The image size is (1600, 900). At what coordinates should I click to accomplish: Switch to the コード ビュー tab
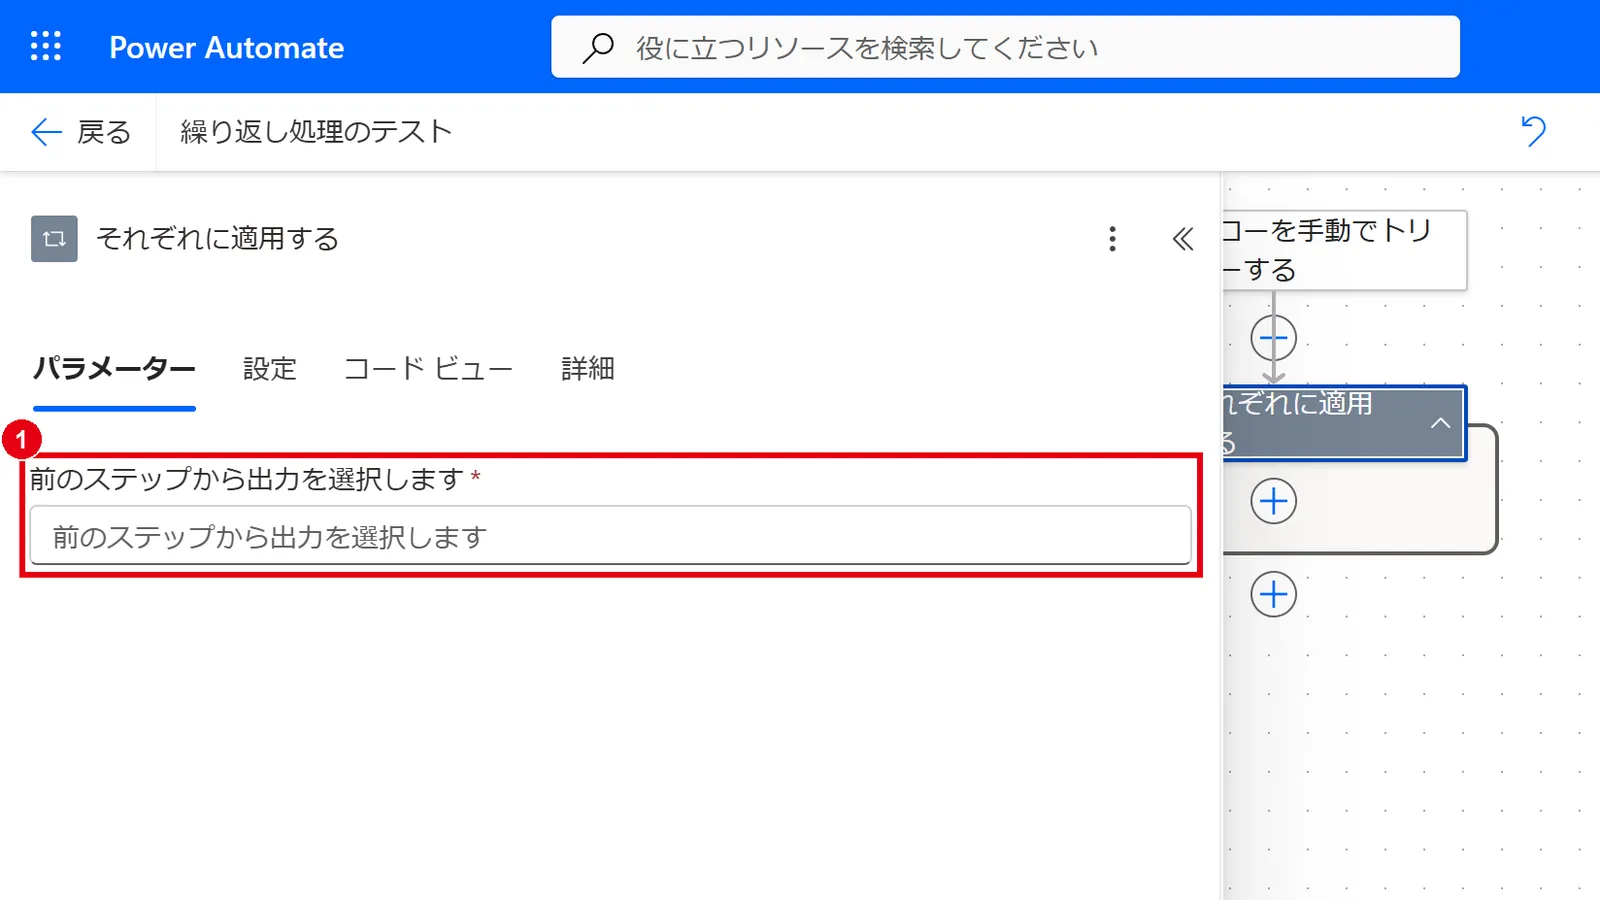coord(428,369)
